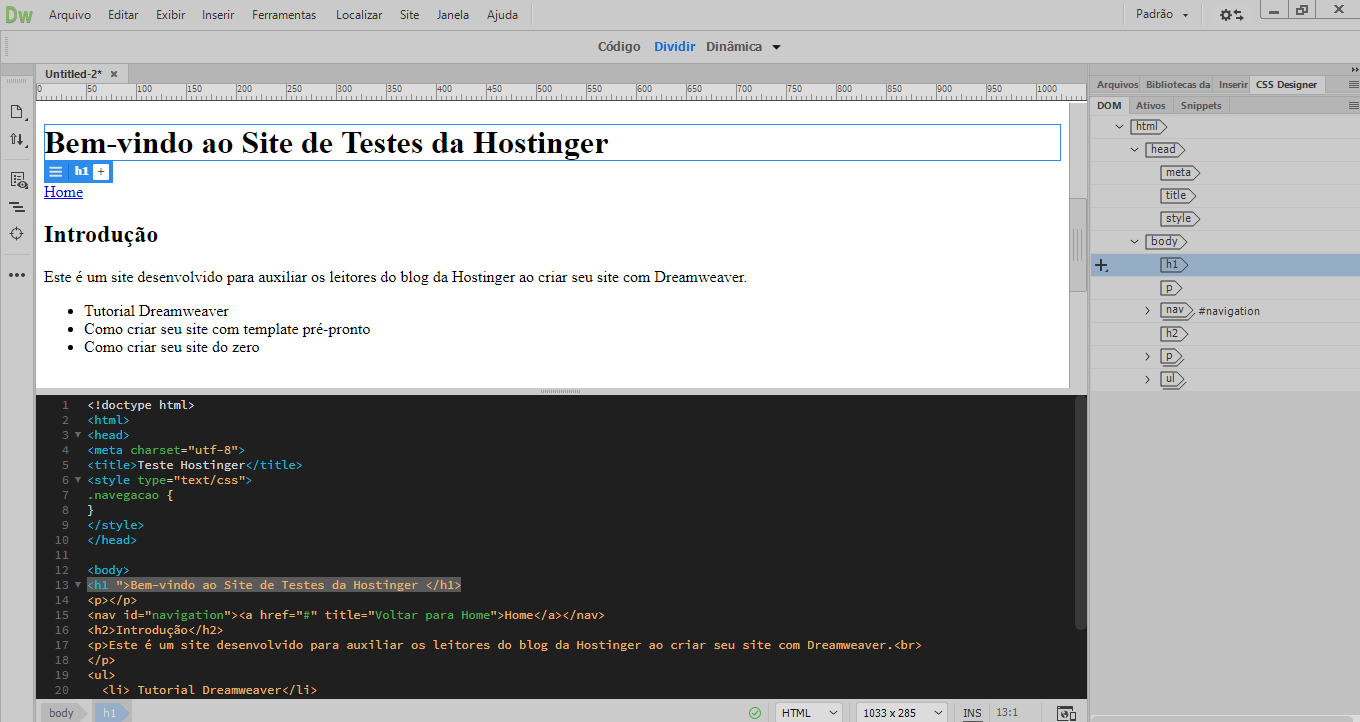
Task: Toggle the INS insert mode indicator
Action: pos(972,713)
